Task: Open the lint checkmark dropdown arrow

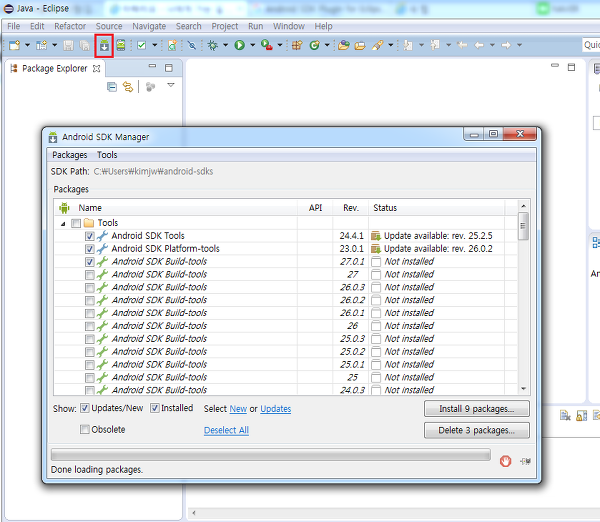Action: pyautogui.click(x=155, y=45)
